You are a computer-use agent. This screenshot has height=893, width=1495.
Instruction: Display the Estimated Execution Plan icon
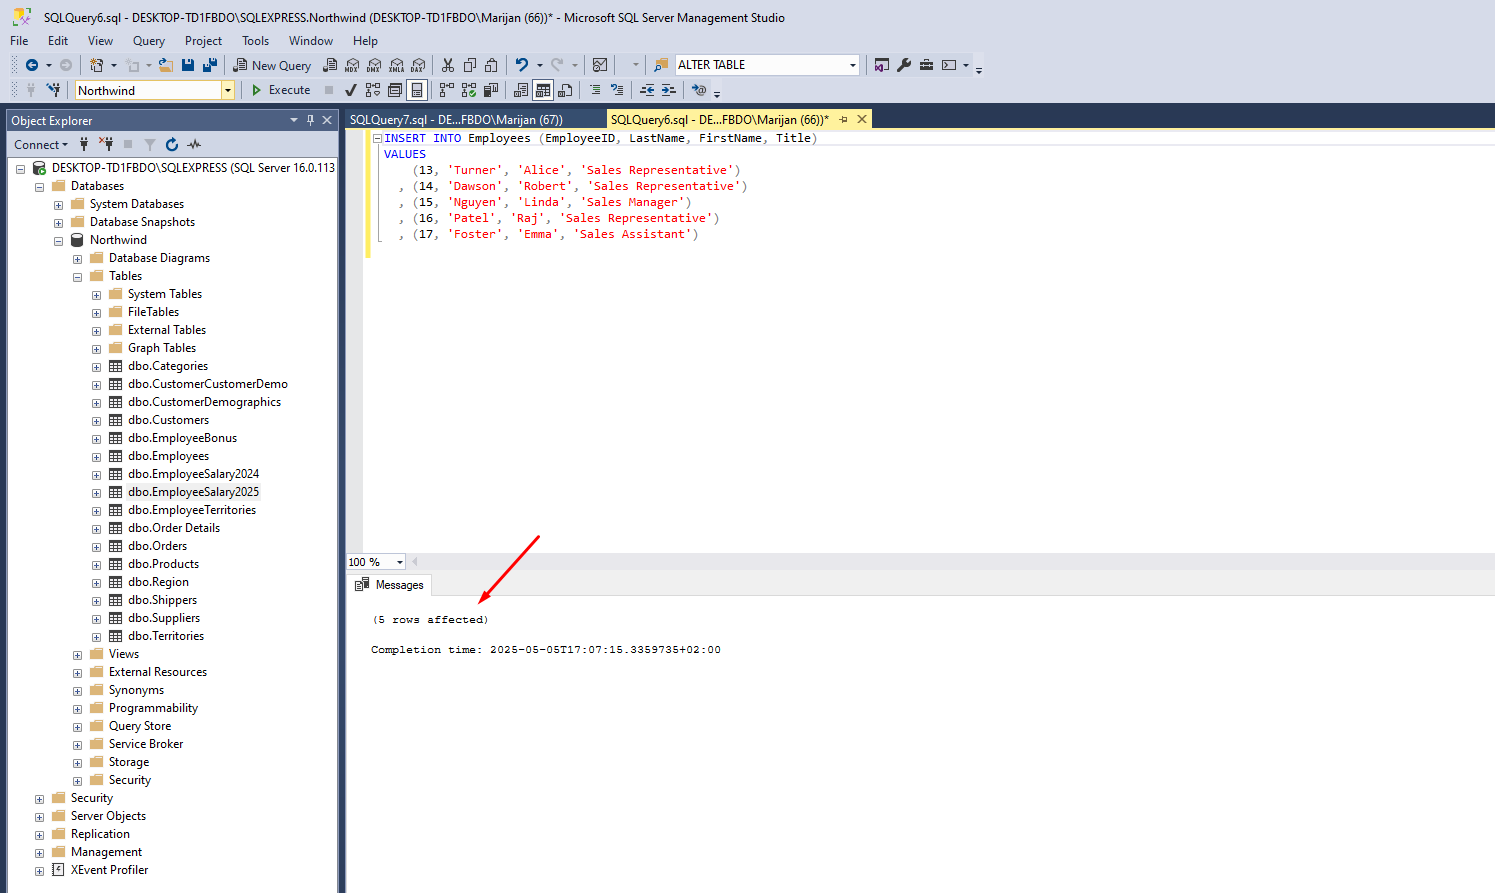373,90
